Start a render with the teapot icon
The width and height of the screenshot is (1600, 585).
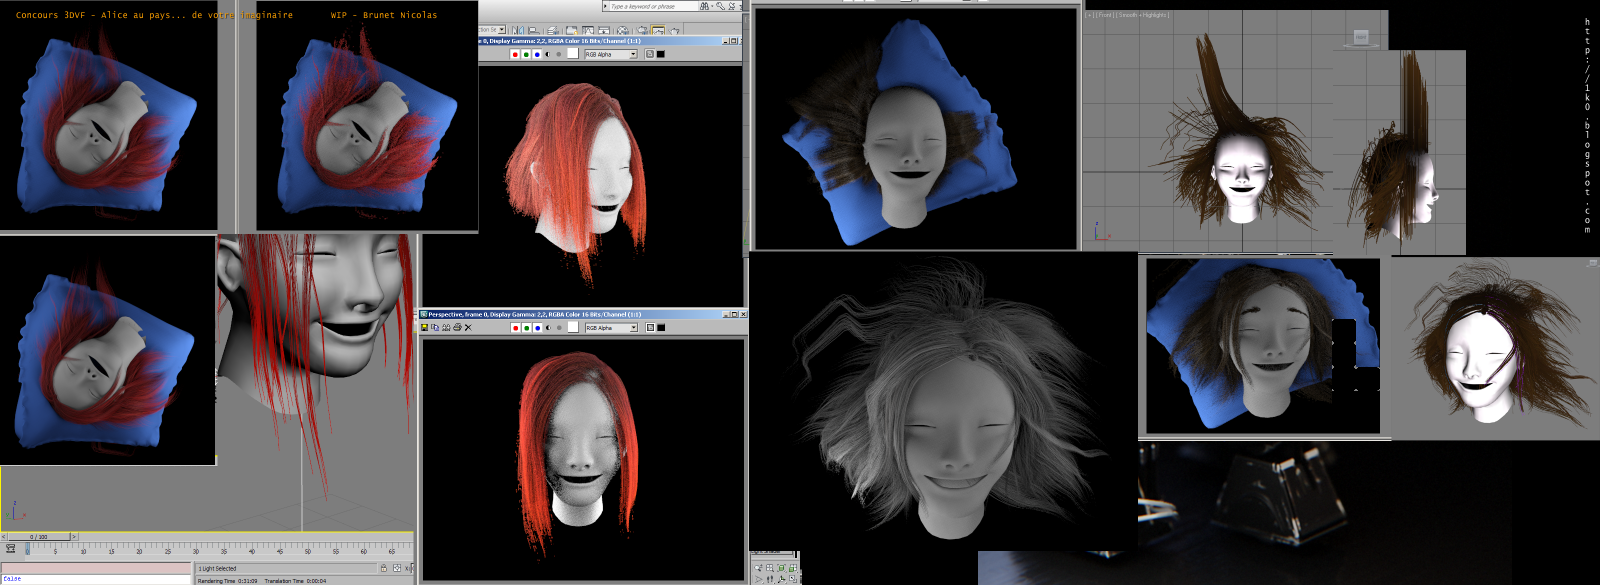[674, 31]
